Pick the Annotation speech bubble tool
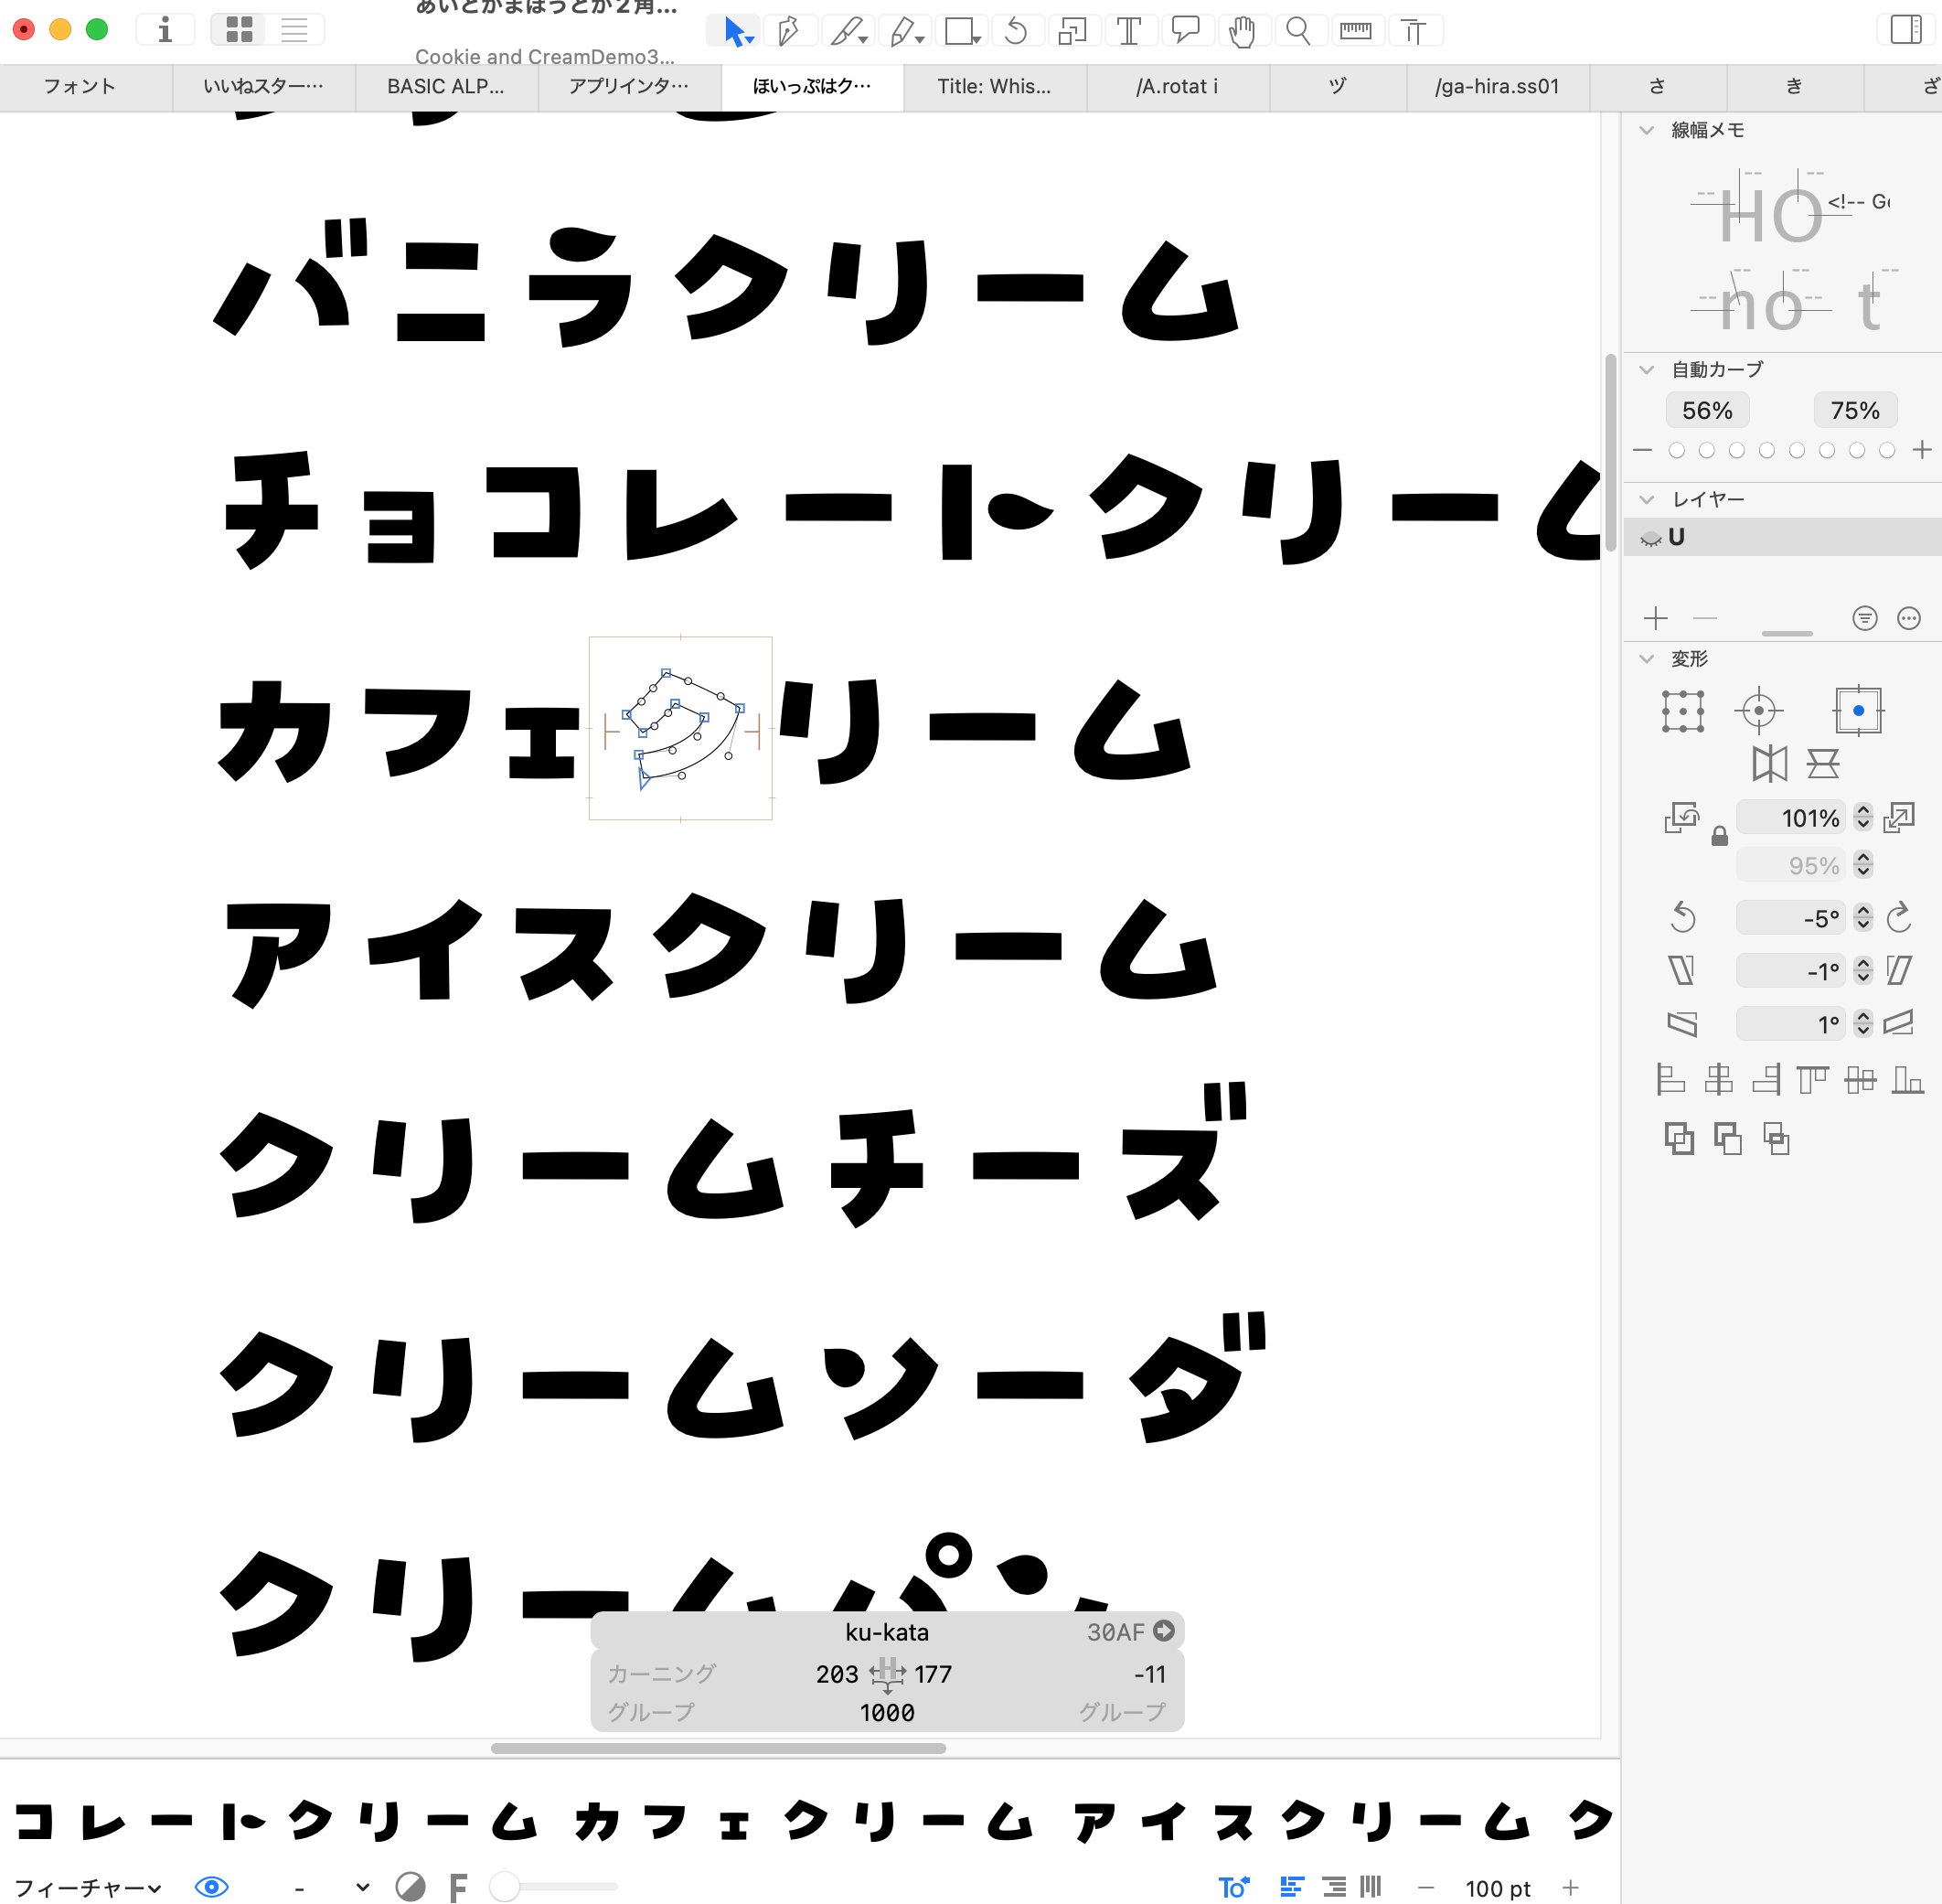1942x1904 pixels. tap(1185, 32)
